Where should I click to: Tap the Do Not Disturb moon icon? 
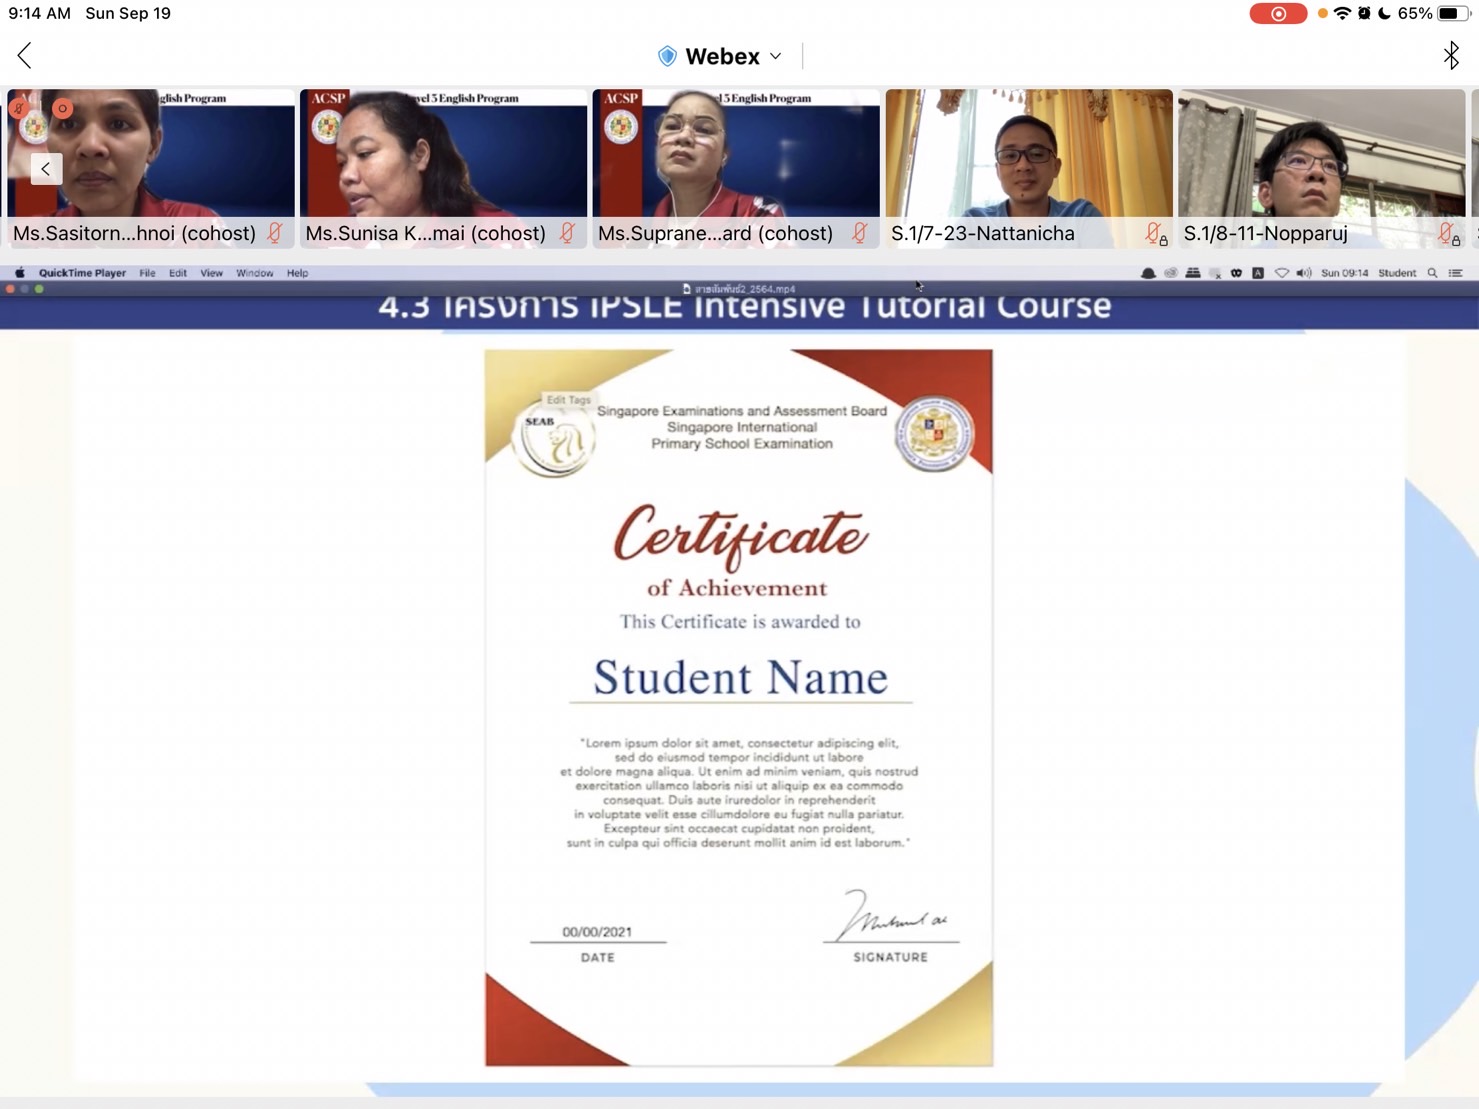tap(1385, 14)
